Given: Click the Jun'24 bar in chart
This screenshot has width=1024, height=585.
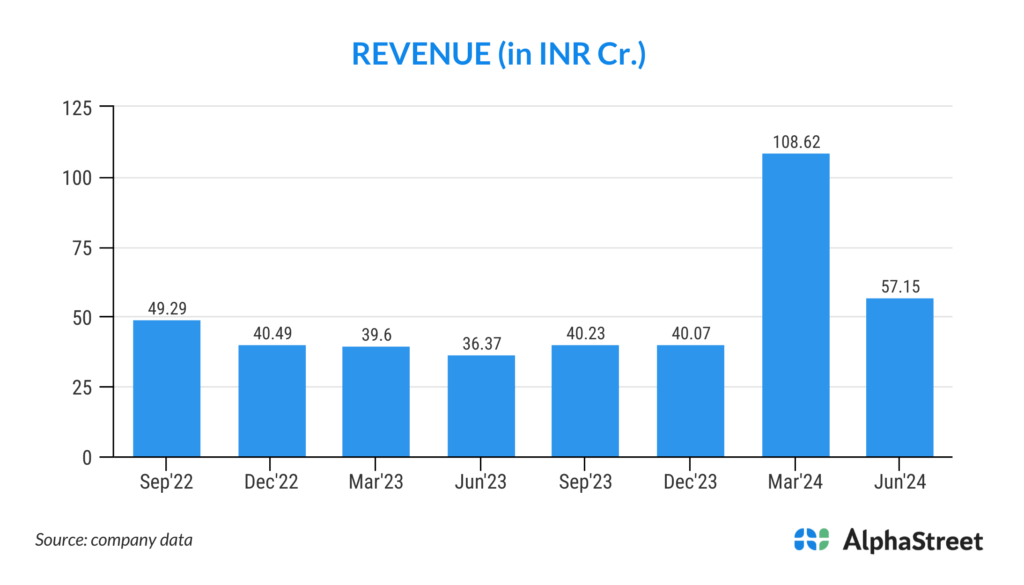Looking at the screenshot, I should 900,377.
